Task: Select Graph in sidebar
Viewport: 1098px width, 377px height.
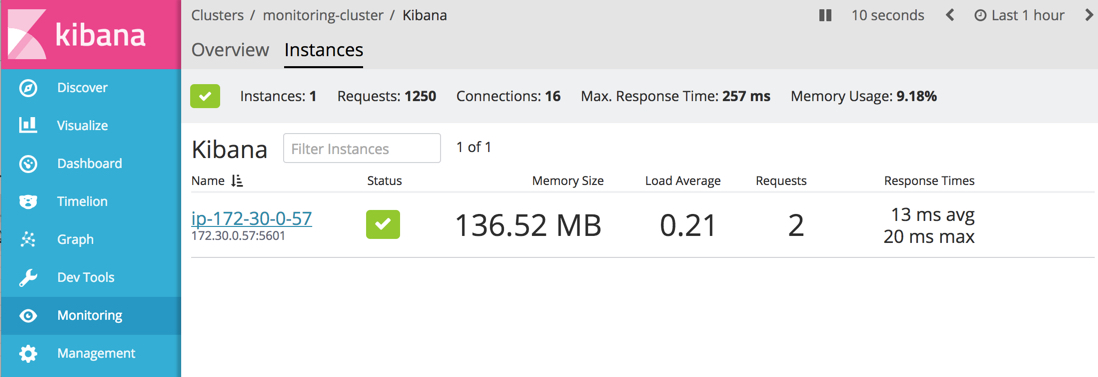Action: (x=76, y=240)
